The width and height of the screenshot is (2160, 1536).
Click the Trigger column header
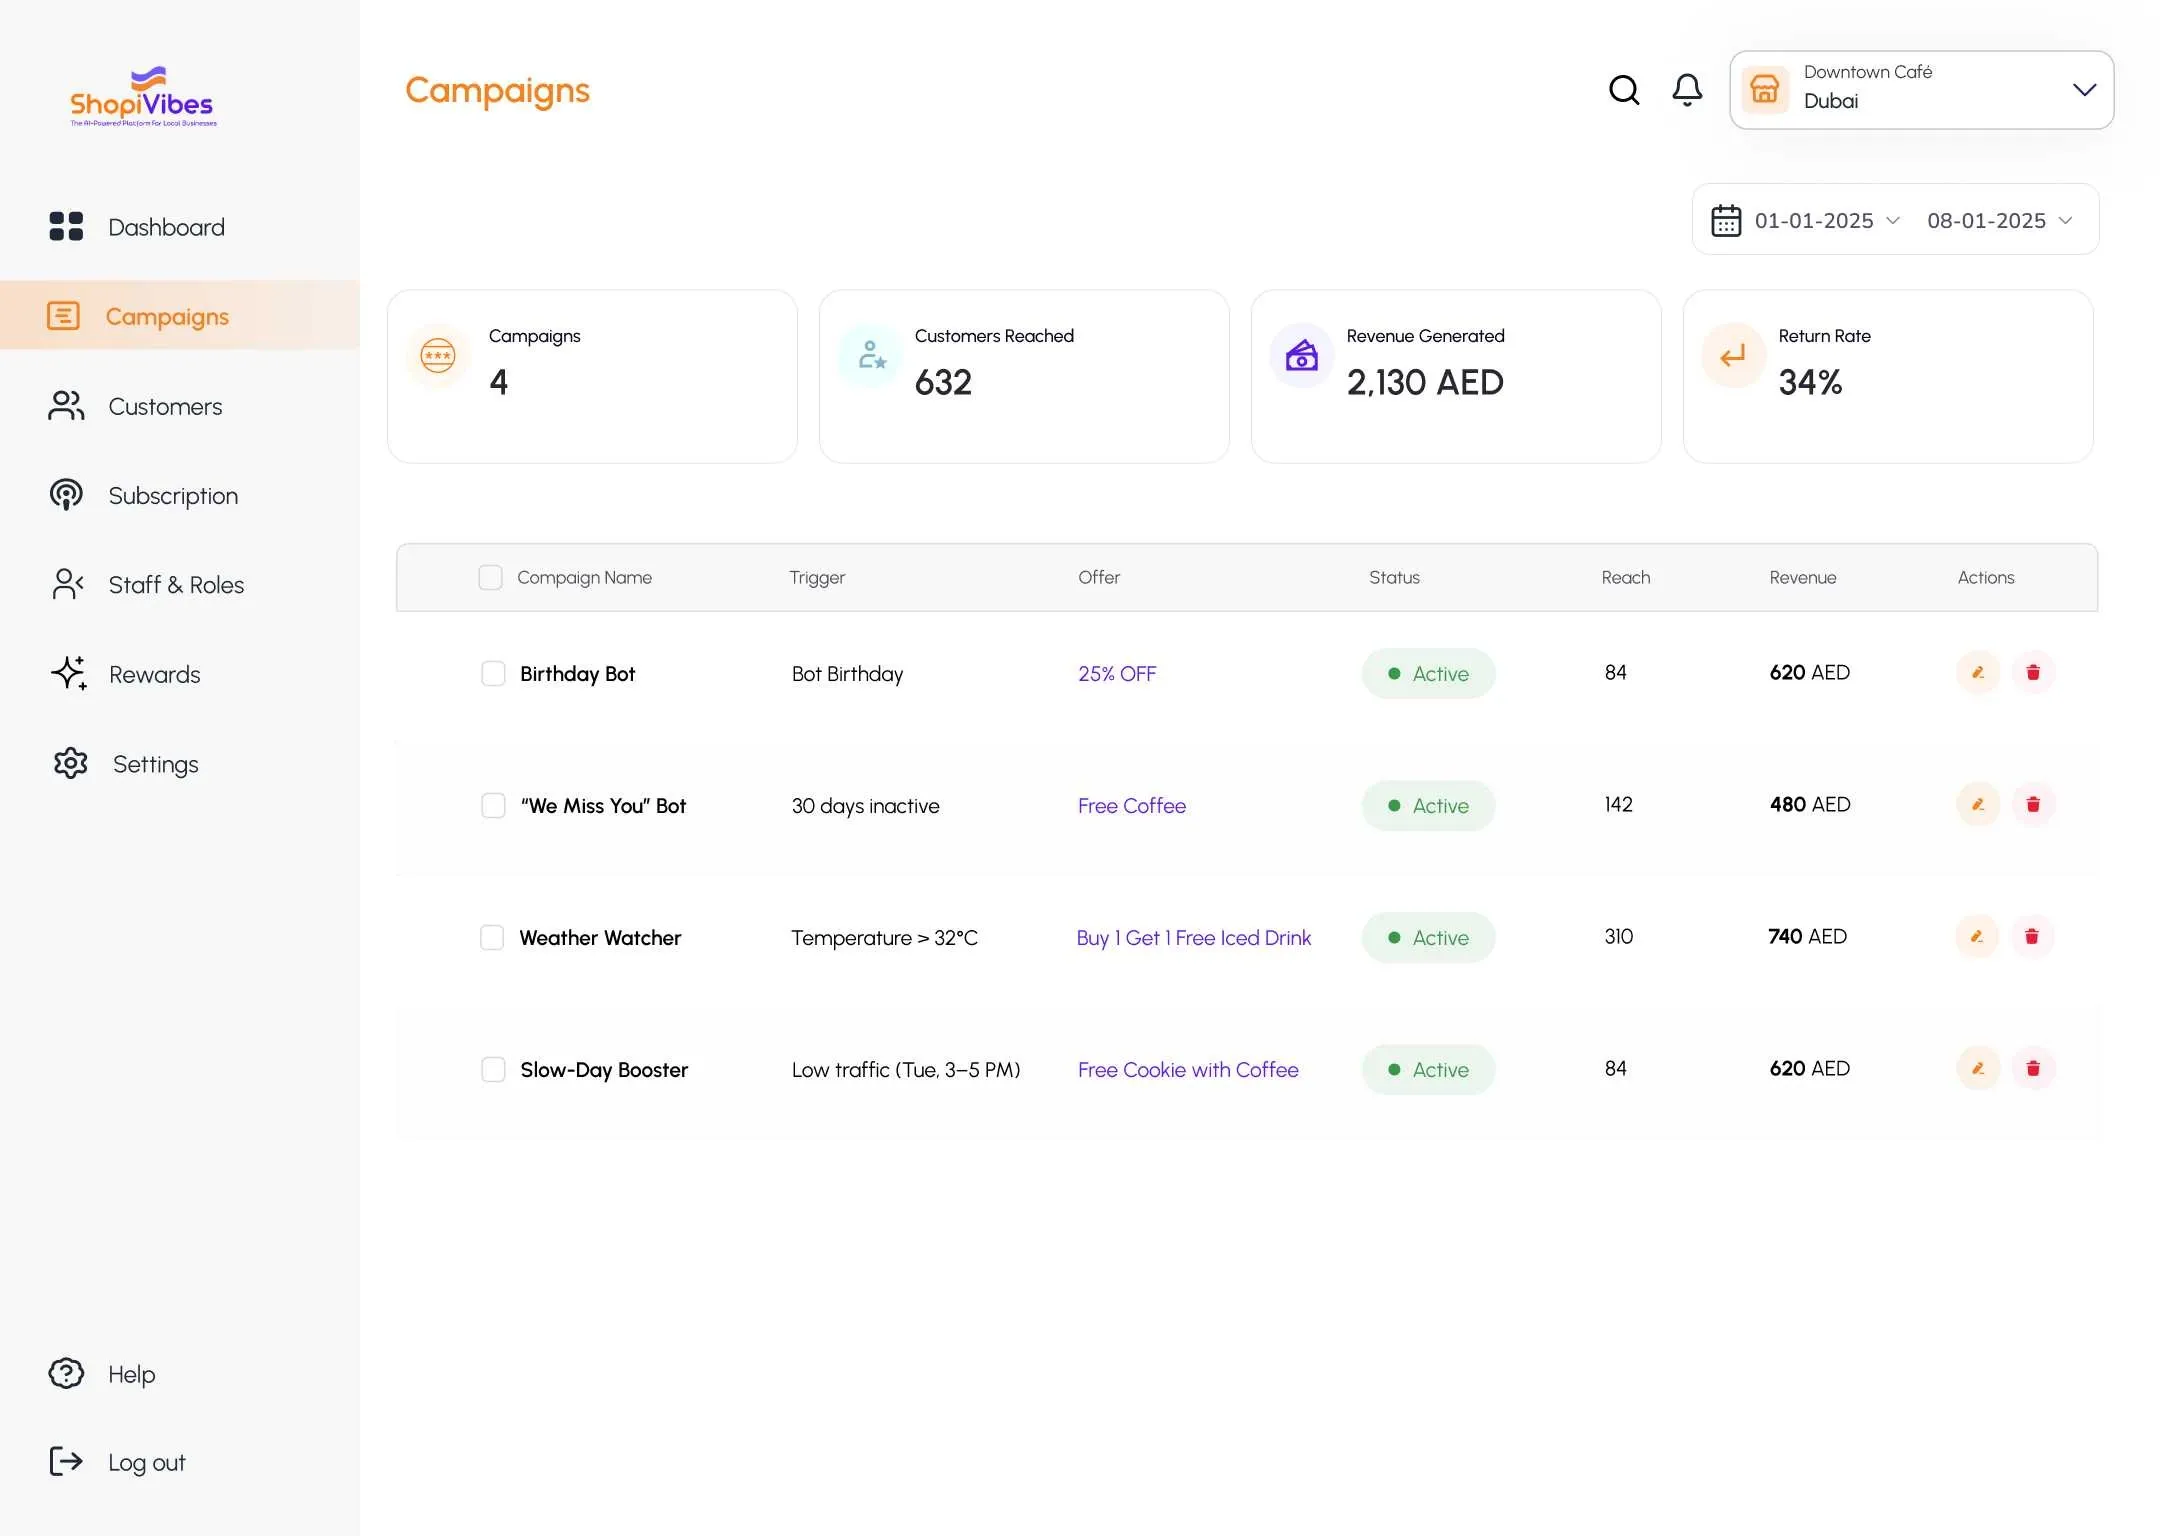coord(817,577)
